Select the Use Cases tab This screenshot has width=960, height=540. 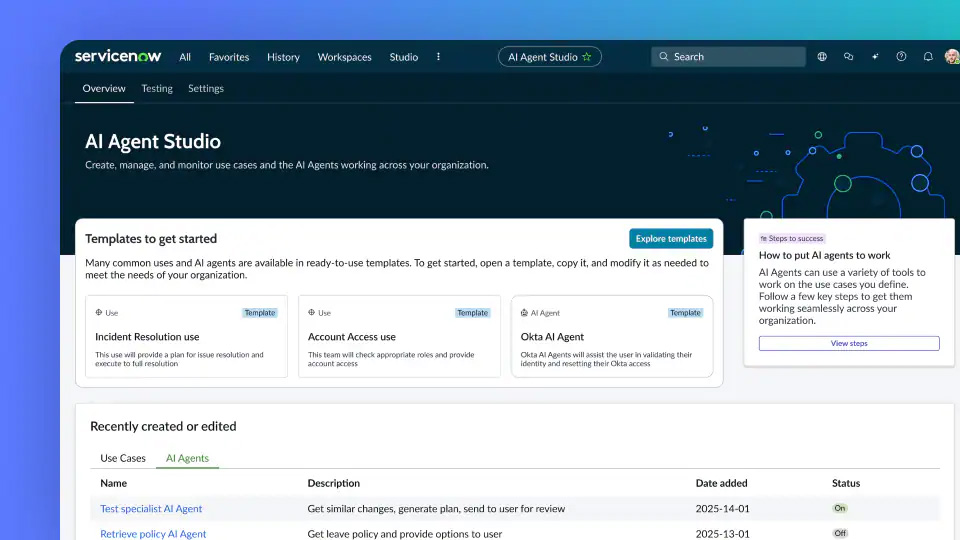click(x=123, y=458)
